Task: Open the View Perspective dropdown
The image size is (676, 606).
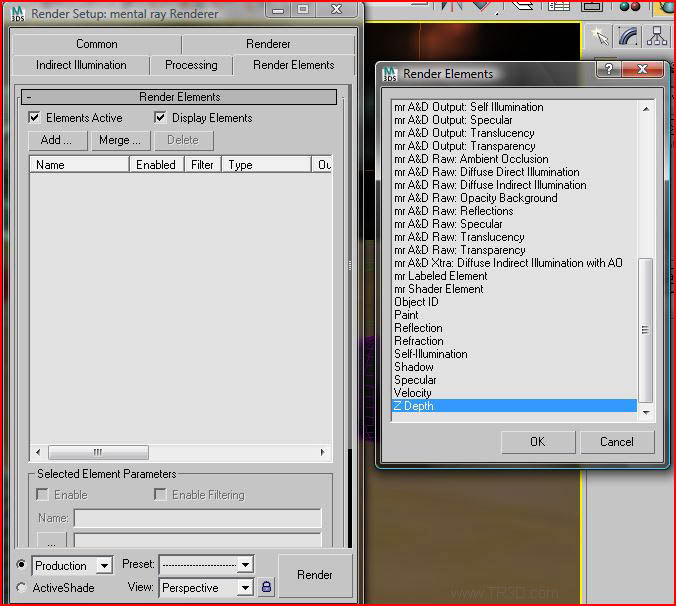Action: (207, 587)
